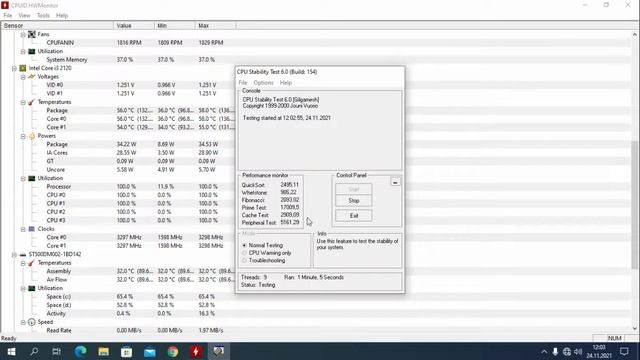Open the View menu in HWMonitor

[x=24, y=16]
